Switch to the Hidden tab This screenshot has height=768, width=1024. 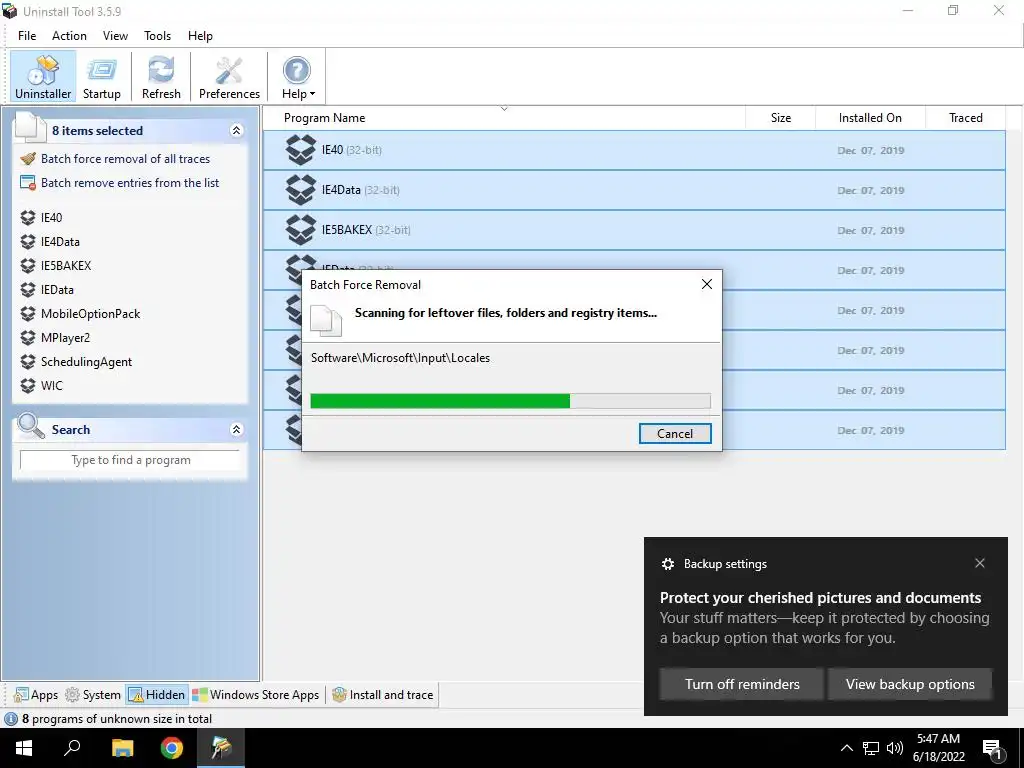(x=157, y=695)
